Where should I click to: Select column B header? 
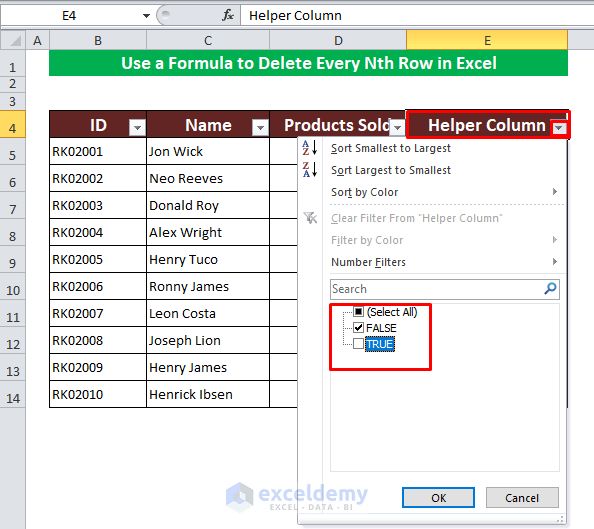pyautogui.click(x=98, y=40)
